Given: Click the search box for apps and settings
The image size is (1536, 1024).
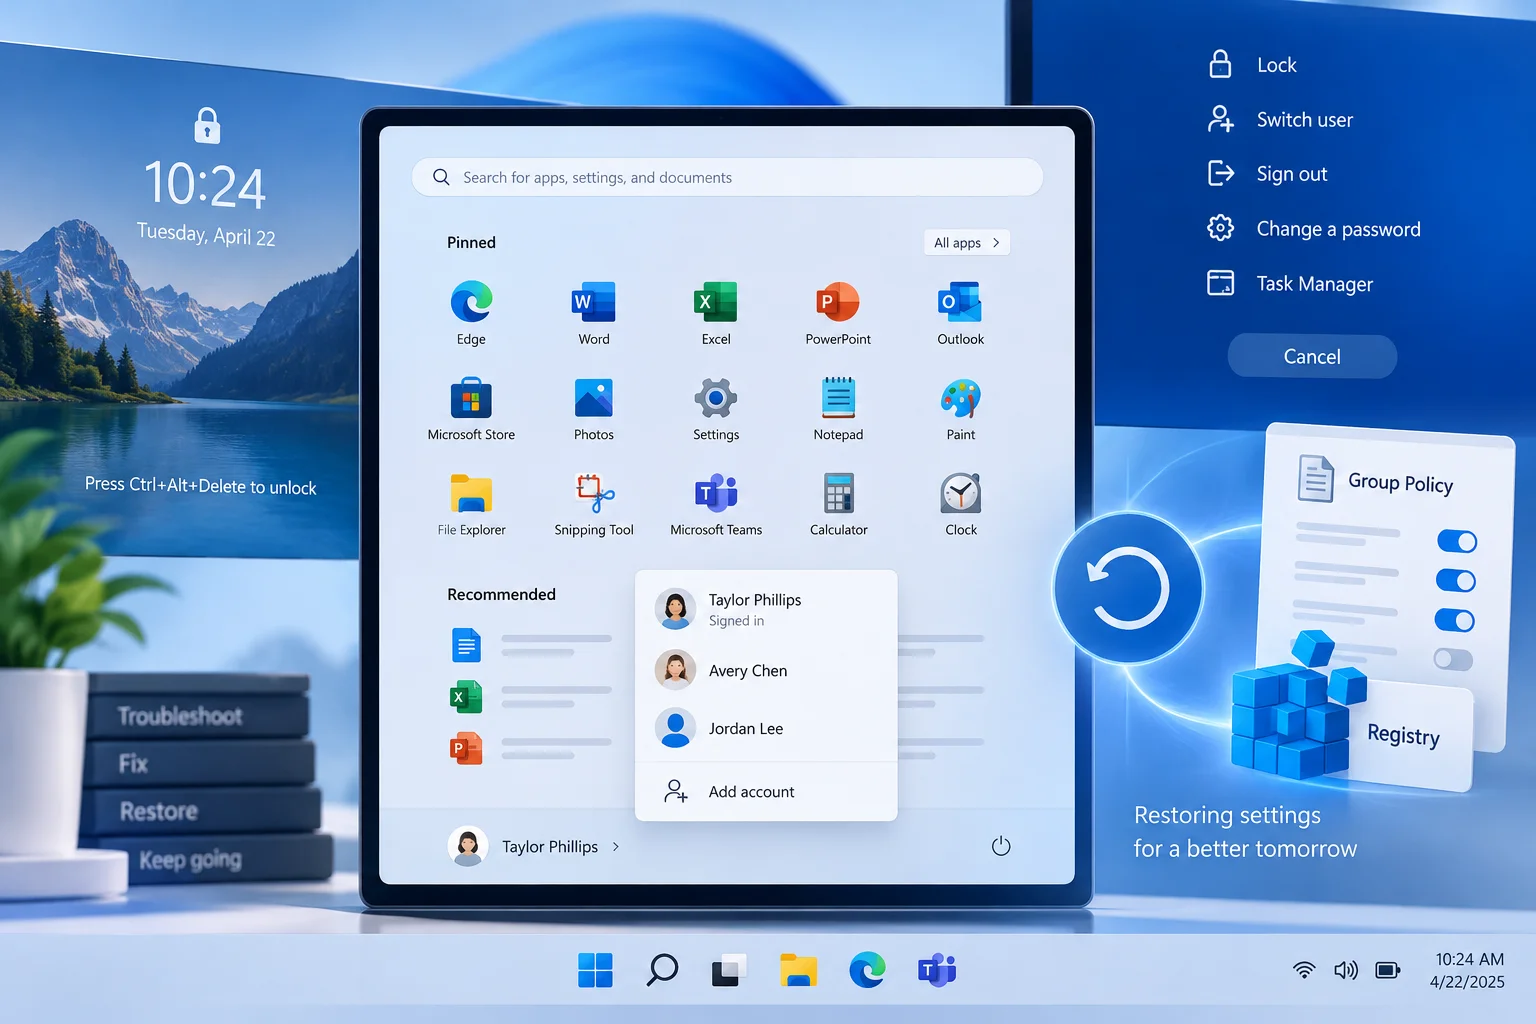Looking at the screenshot, I should pyautogui.click(x=727, y=177).
